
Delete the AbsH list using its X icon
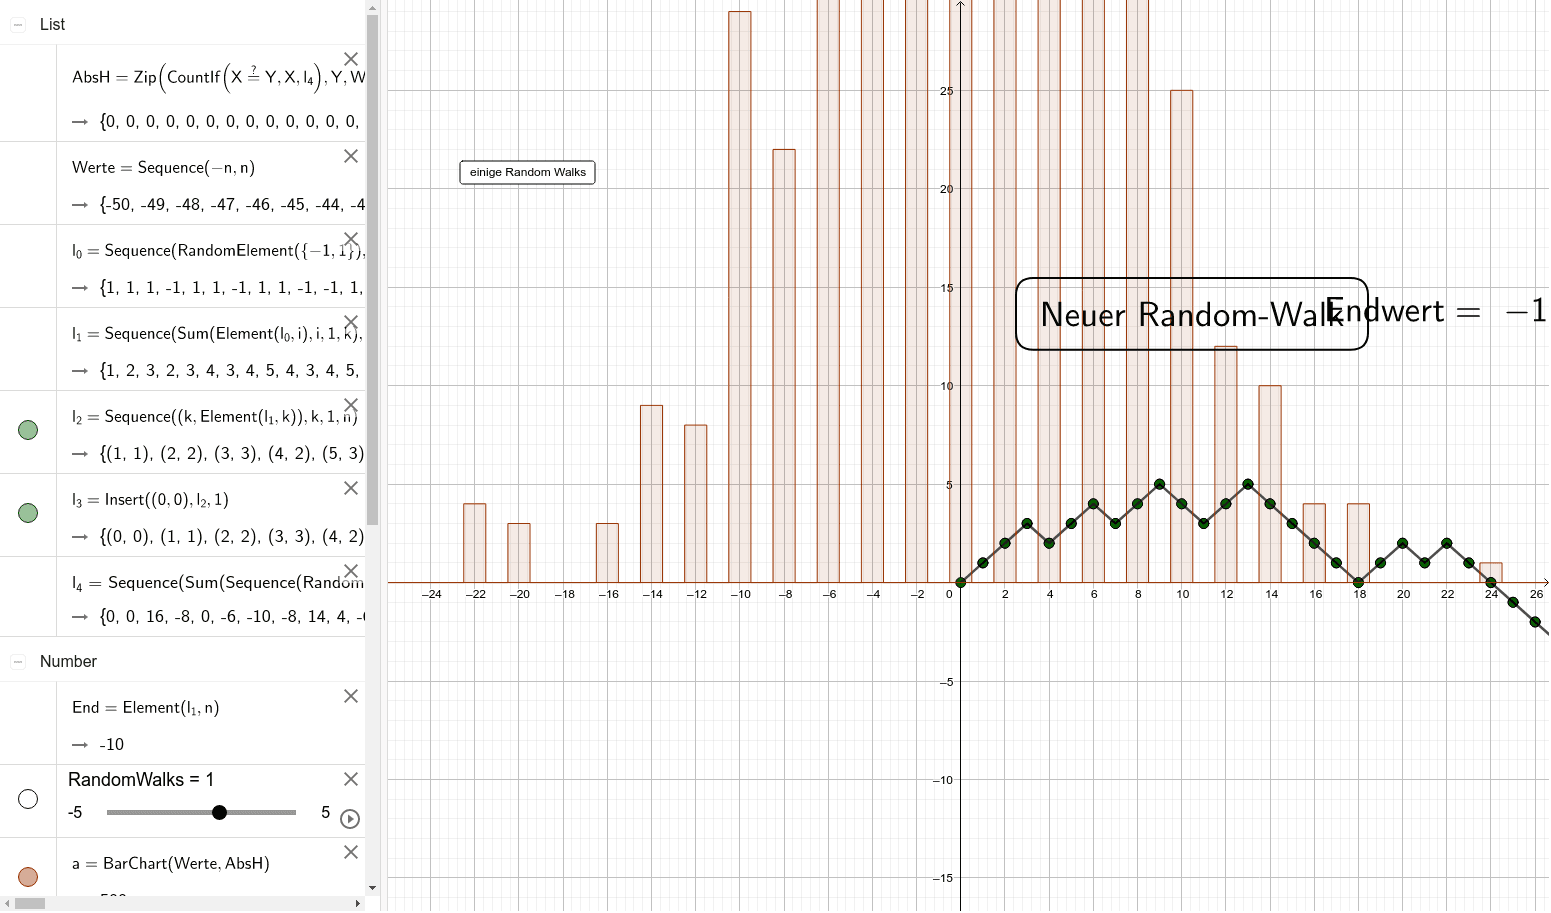click(351, 59)
